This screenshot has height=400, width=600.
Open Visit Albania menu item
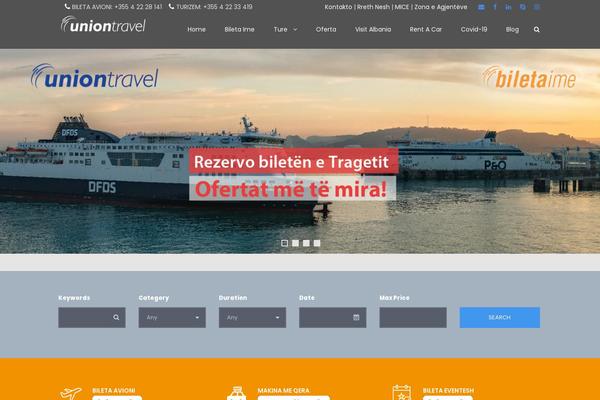pos(373,29)
